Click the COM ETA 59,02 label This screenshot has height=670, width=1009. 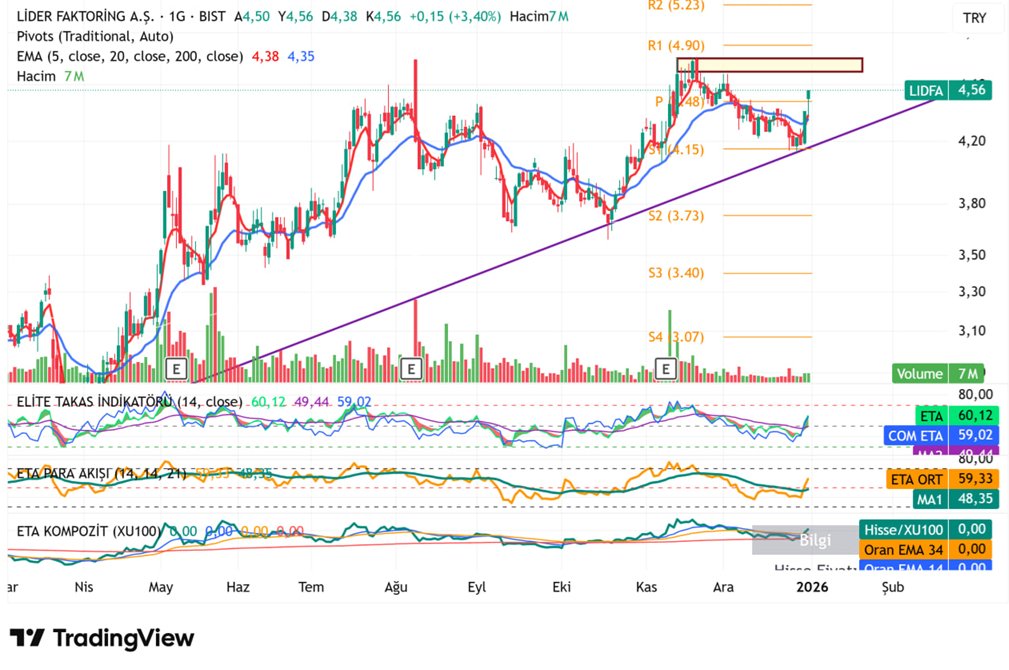(x=941, y=436)
